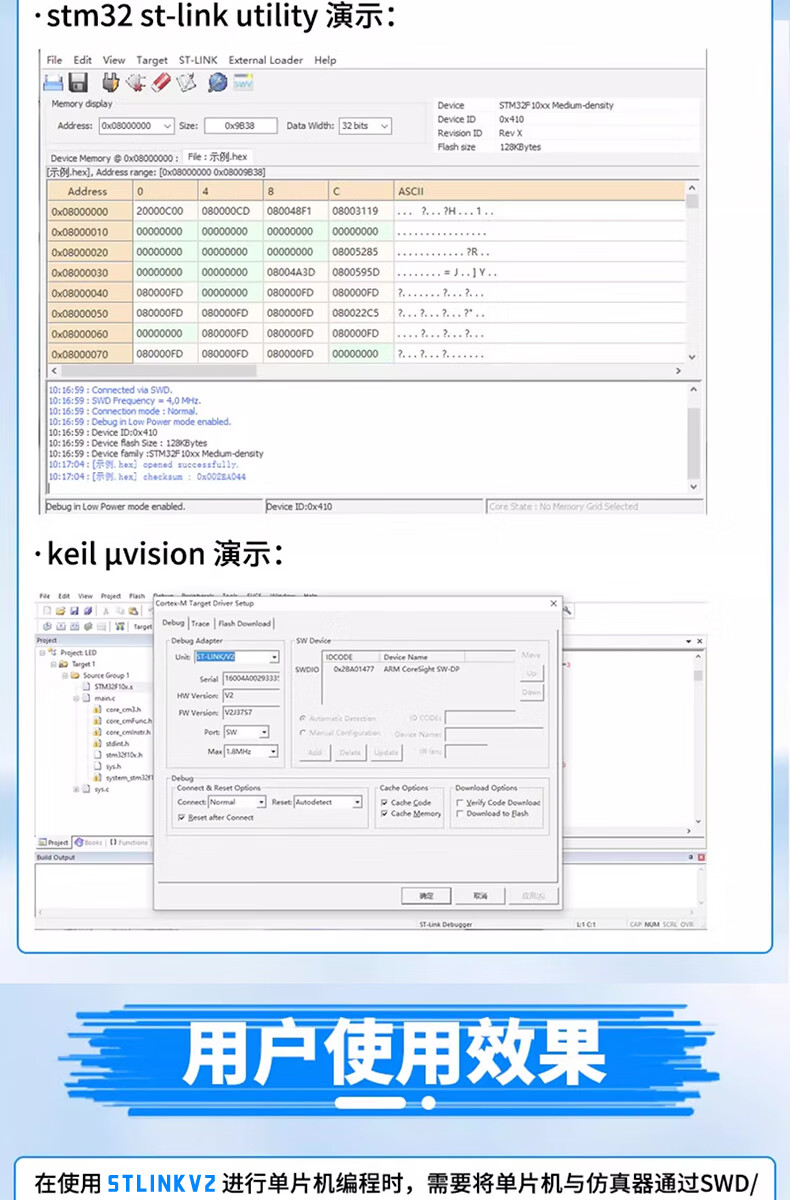790x1200 pixels.
Task: Click the Open file icon in ST-LINK toolbar
Action: point(54,82)
